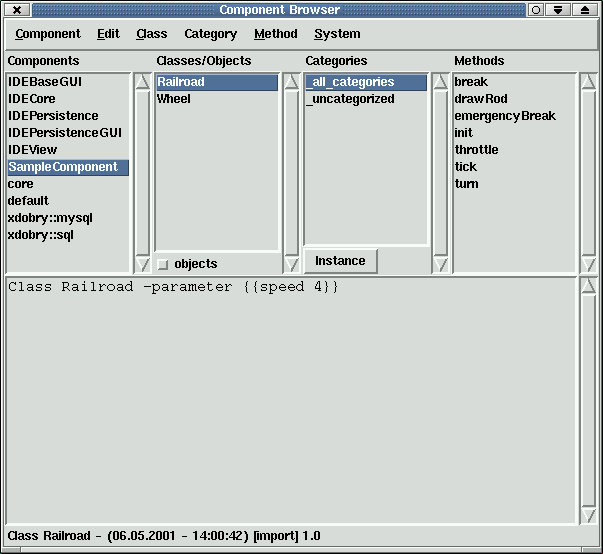
Task: Open the System menu
Action: (337, 34)
